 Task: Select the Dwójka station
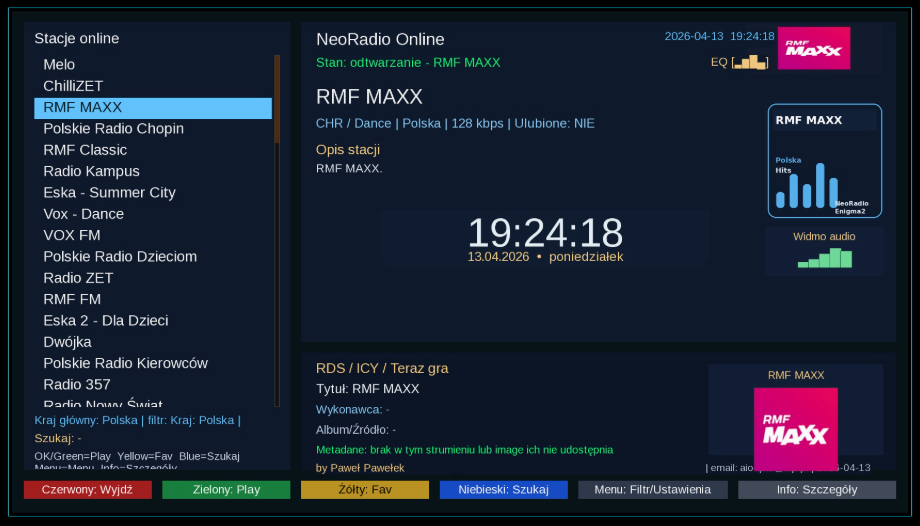(153, 342)
